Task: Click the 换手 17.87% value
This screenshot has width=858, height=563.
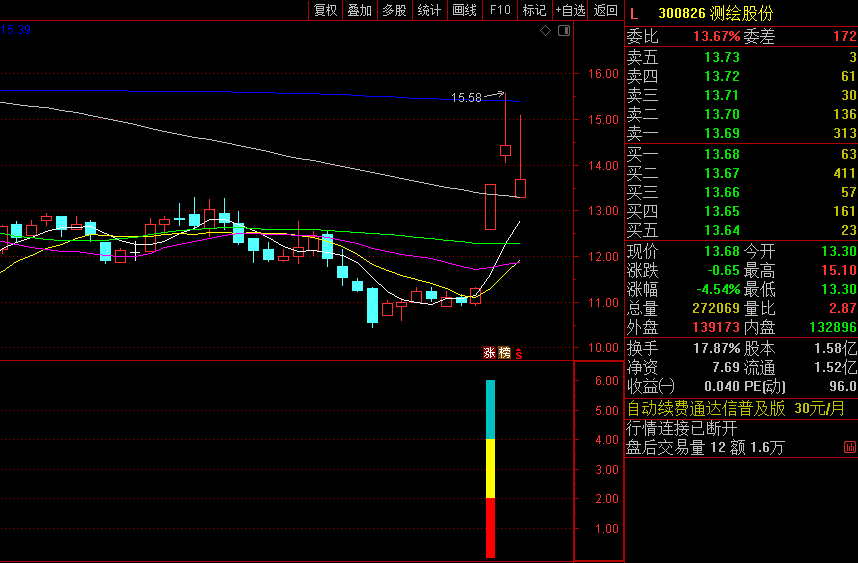Action: pos(717,349)
